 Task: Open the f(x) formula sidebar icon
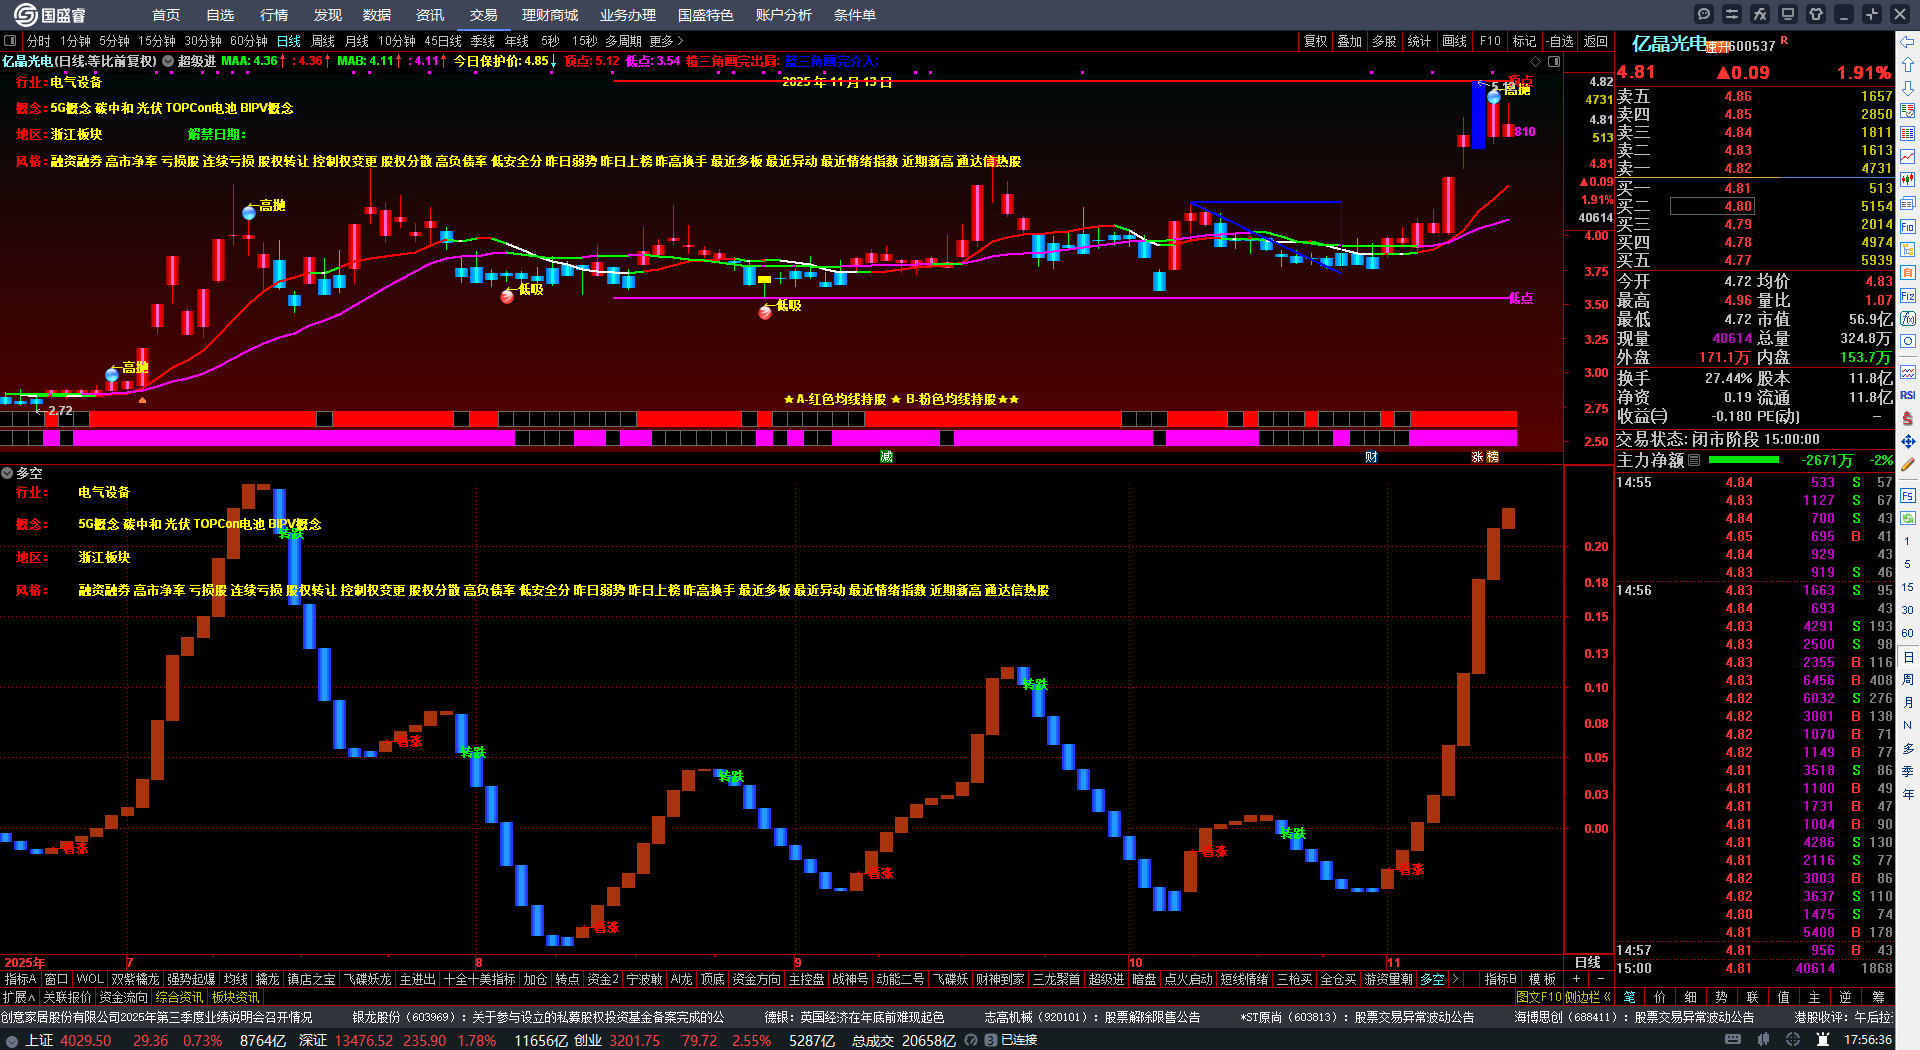point(1908,319)
